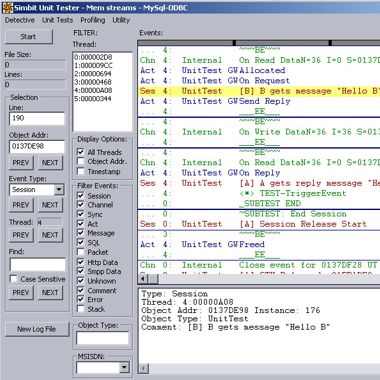This screenshot has width=380, height=380.
Task: Select the 'GW On Reply' event row
Action: [259, 173]
